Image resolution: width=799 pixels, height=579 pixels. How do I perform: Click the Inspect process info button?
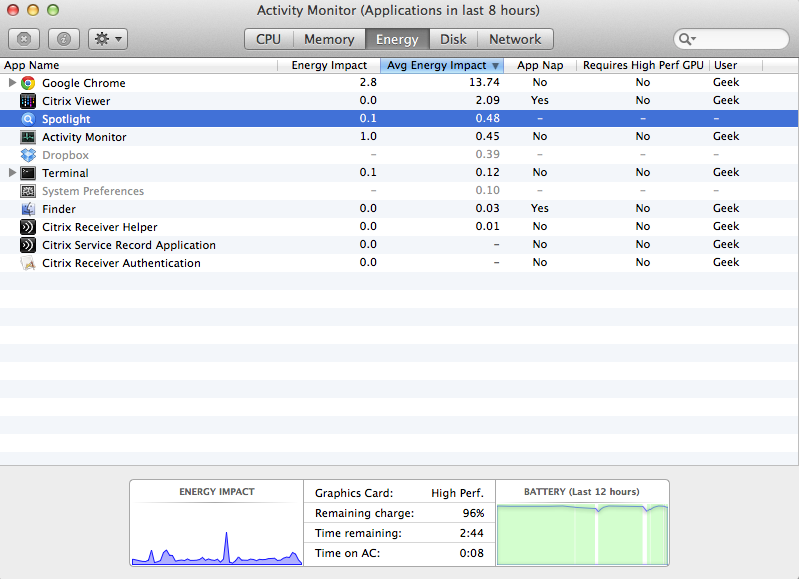pyautogui.click(x=64, y=39)
